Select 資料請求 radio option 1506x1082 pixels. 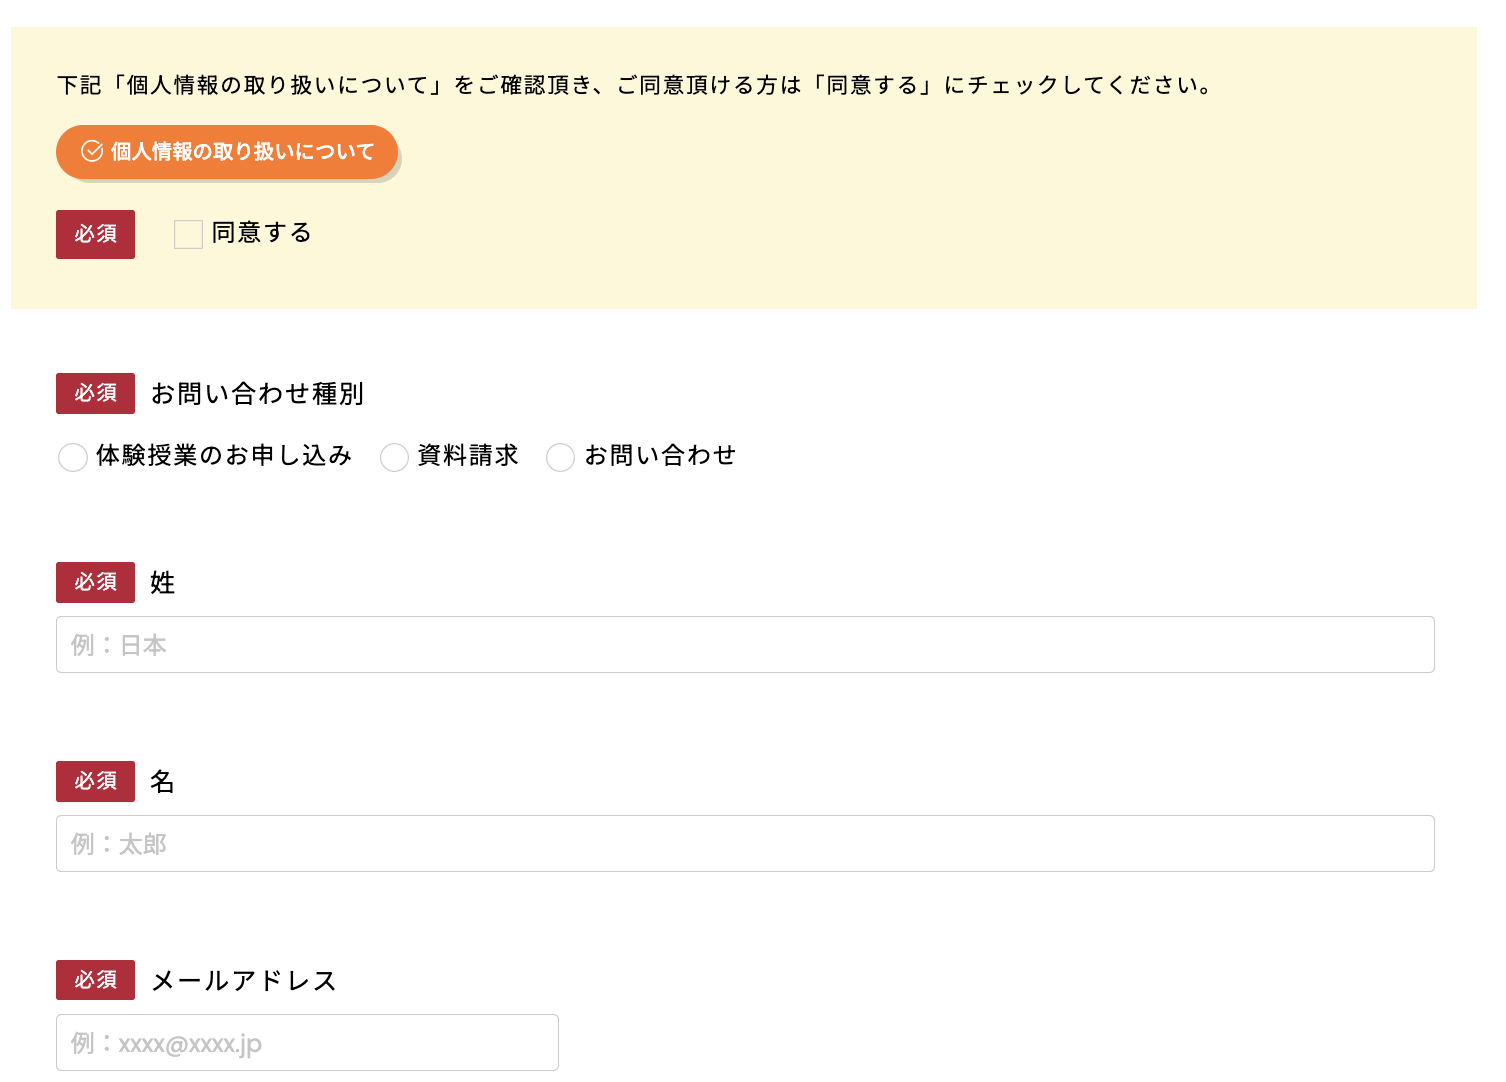(x=395, y=457)
